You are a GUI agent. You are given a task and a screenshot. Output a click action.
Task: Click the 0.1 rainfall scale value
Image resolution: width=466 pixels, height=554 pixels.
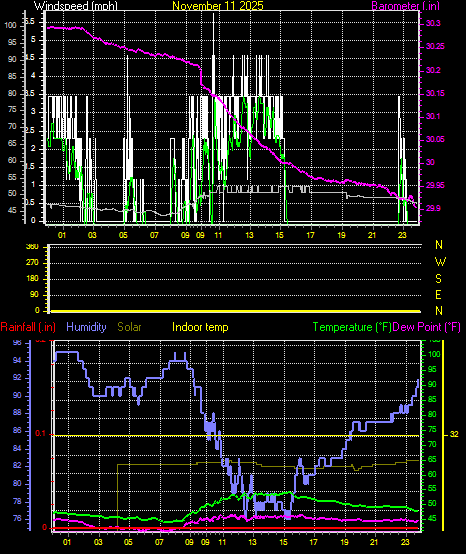click(40, 434)
